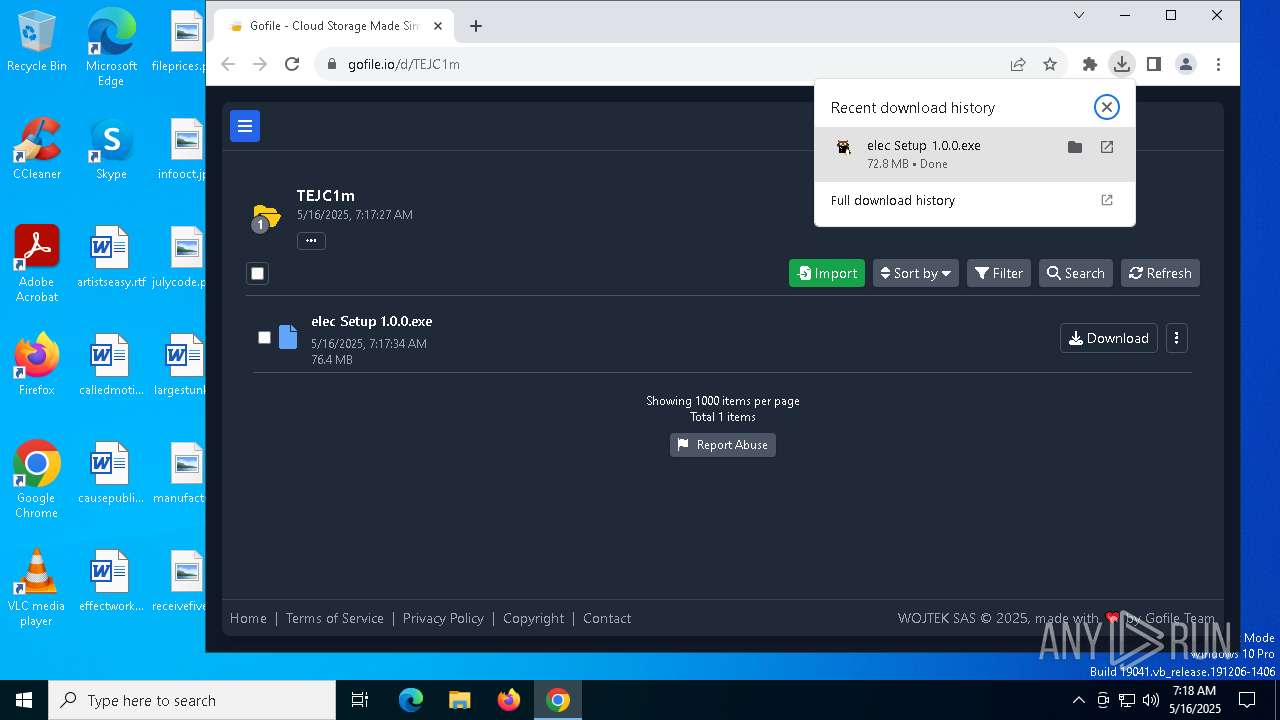Image resolution: width=1280 pixels, height=720 pixels.
Task: Open File Explorer from taskbar
Action: pyautogui.click(x=459, y=700)
